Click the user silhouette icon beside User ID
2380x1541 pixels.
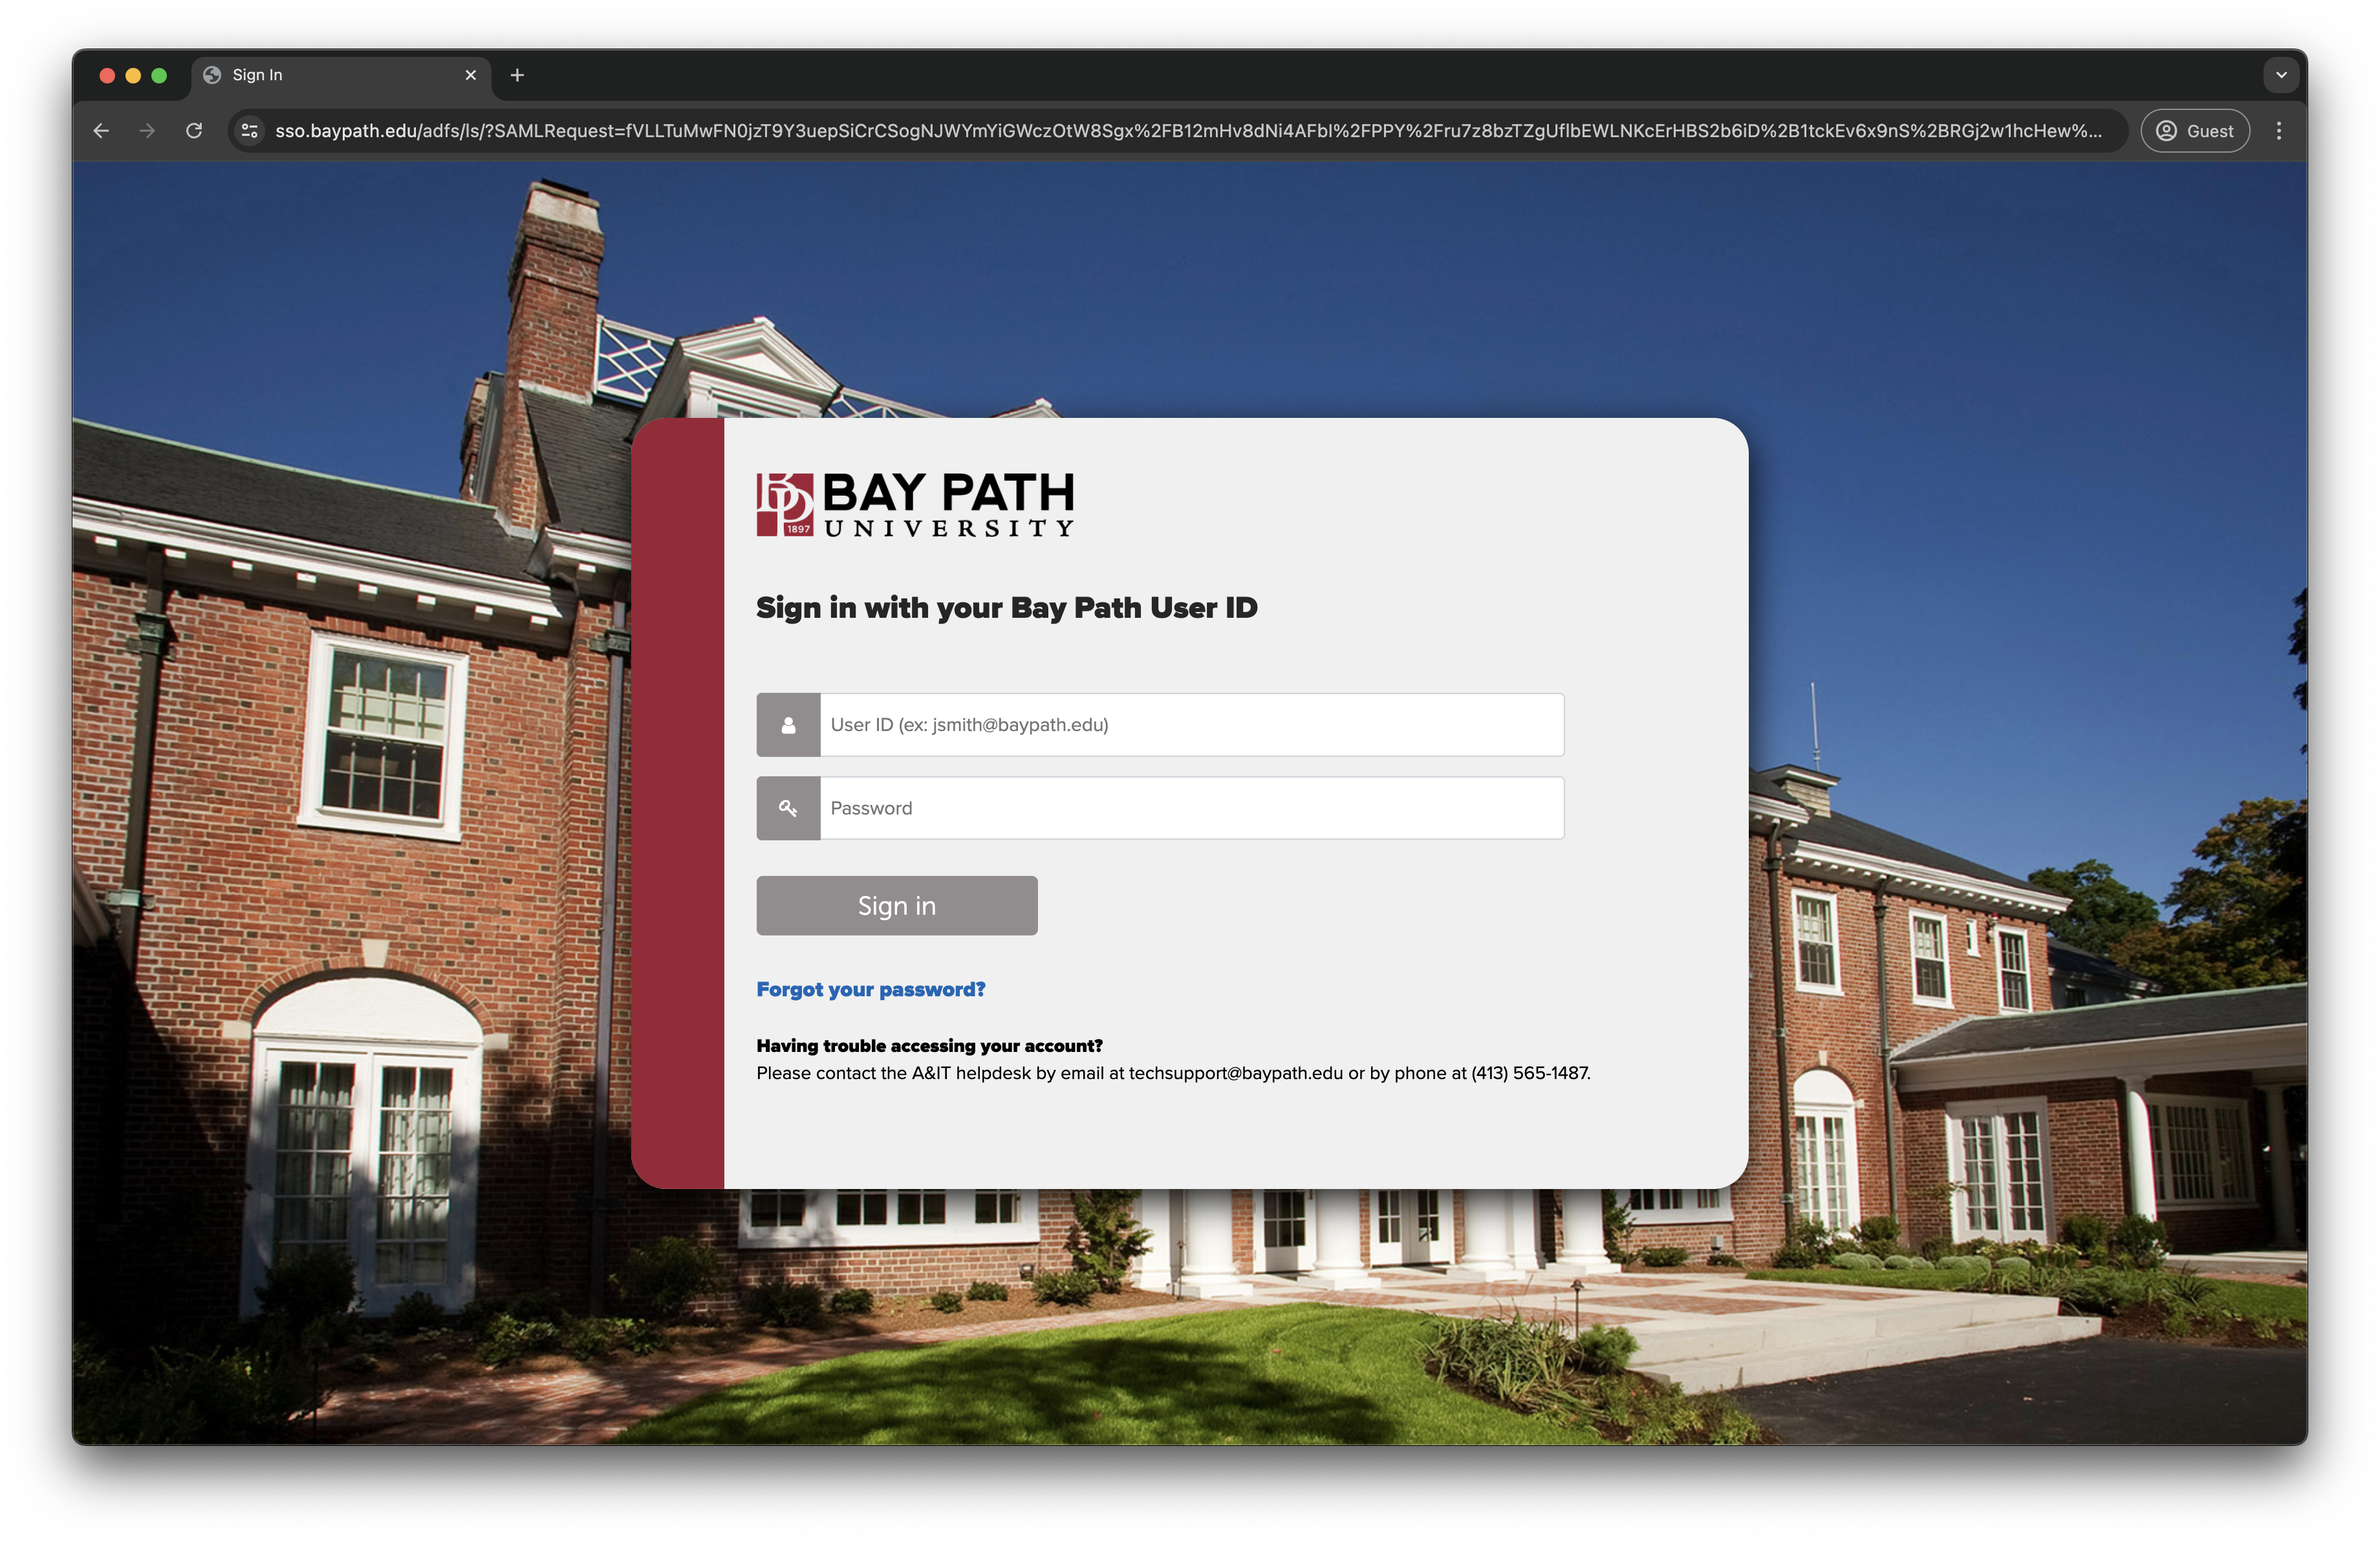(788, 725)
